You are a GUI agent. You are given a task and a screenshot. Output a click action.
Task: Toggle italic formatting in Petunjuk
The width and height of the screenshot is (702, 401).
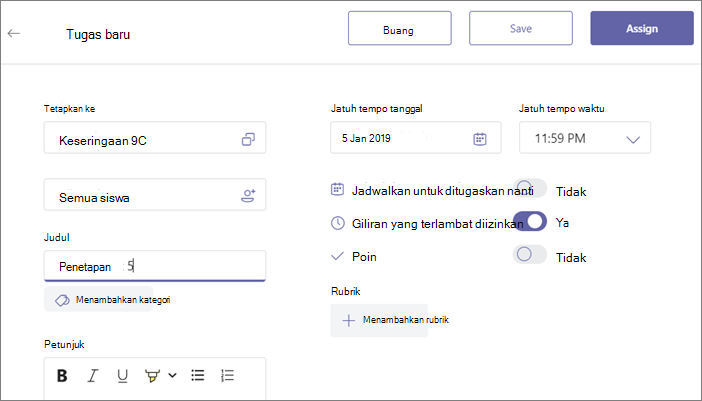coord(93,375)
